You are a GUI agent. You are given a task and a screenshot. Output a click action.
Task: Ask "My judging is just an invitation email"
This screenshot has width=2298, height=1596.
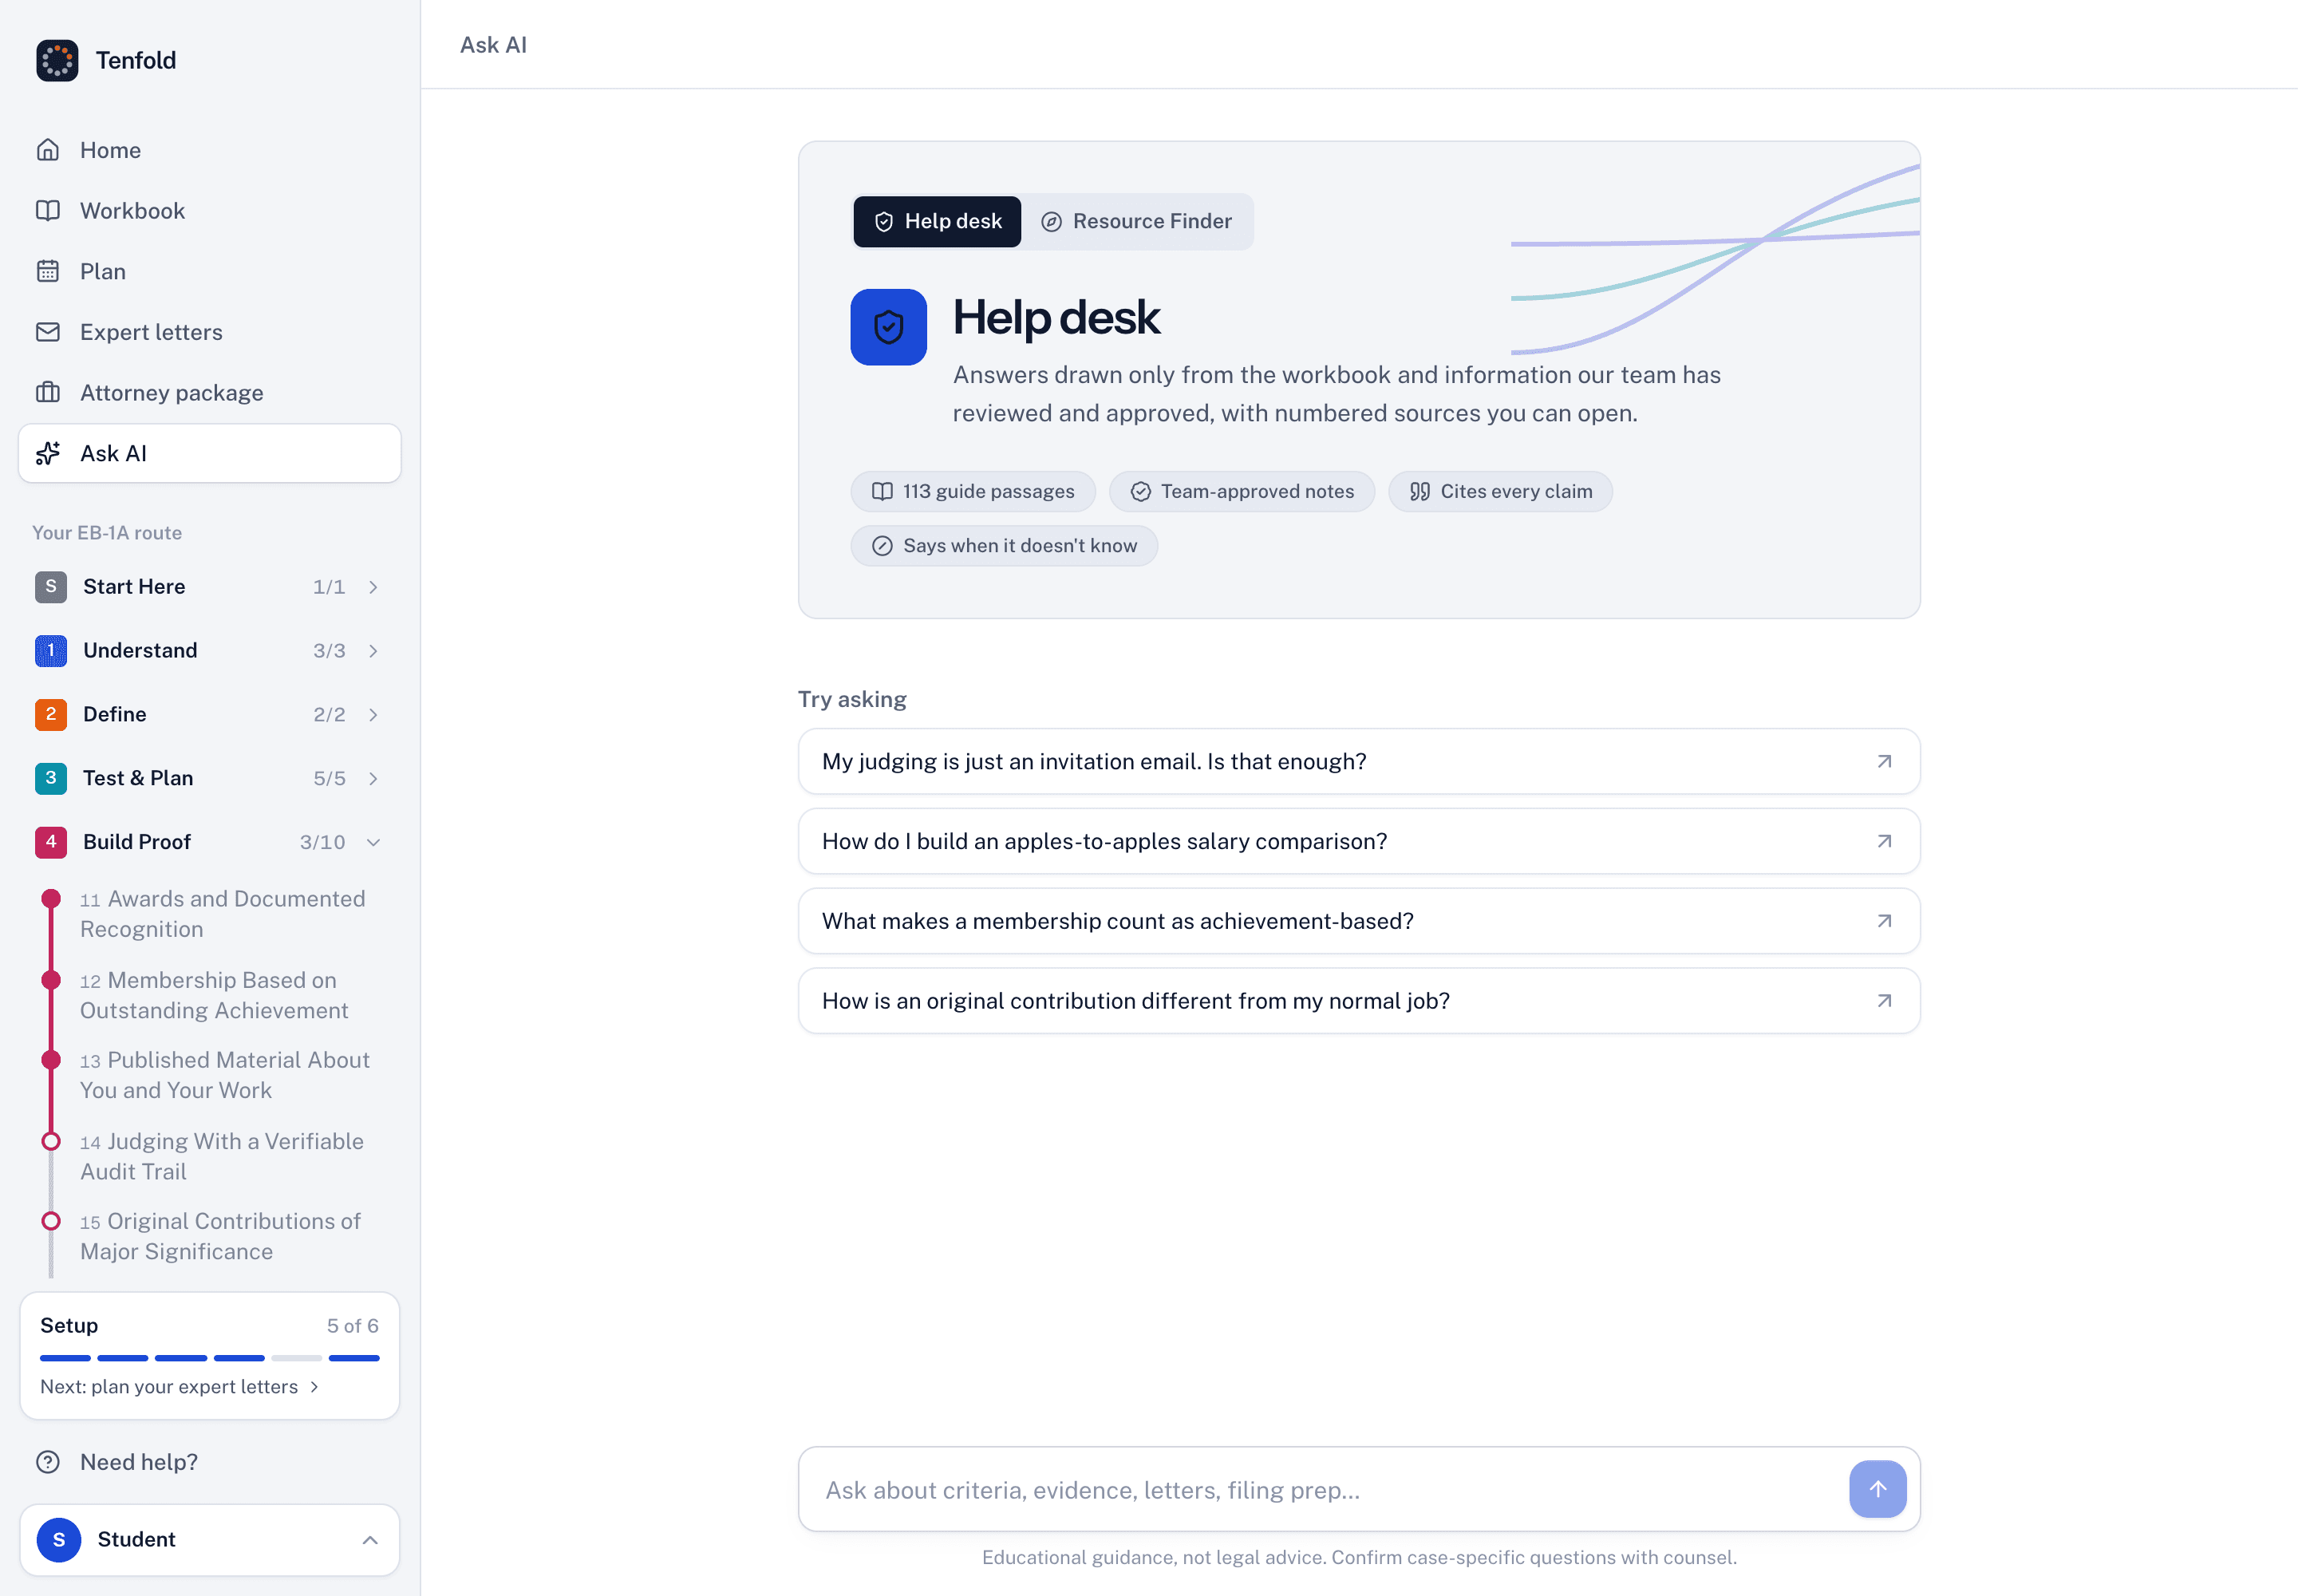point(1358,762)
